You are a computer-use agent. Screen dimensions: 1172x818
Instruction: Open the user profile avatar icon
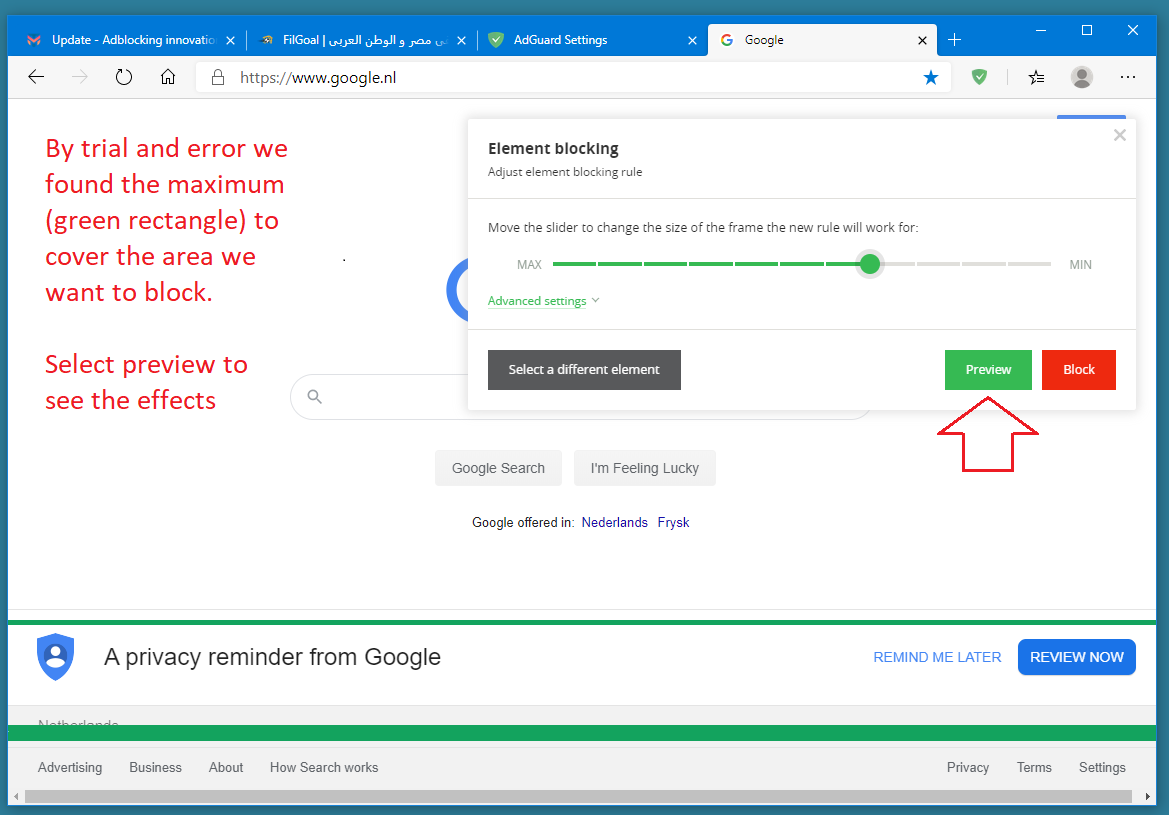pos(1081,77)
